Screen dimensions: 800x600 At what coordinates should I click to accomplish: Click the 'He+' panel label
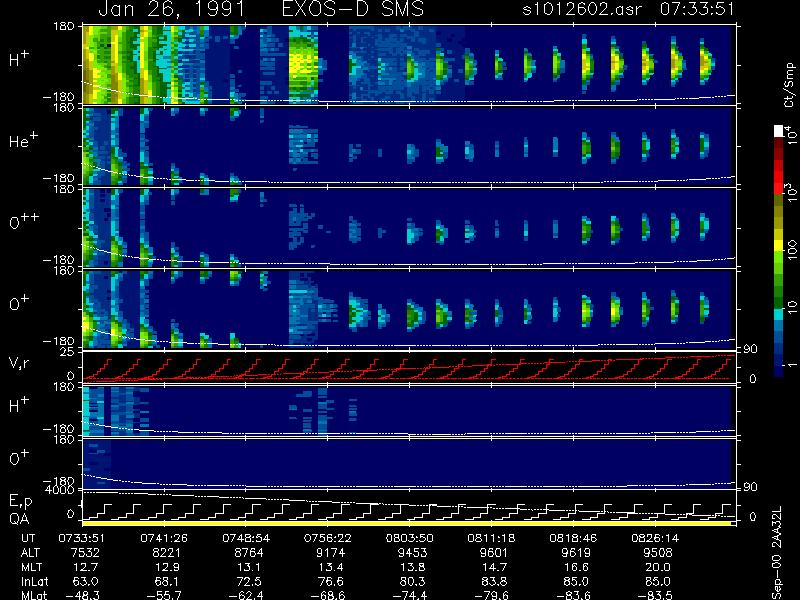23,140
